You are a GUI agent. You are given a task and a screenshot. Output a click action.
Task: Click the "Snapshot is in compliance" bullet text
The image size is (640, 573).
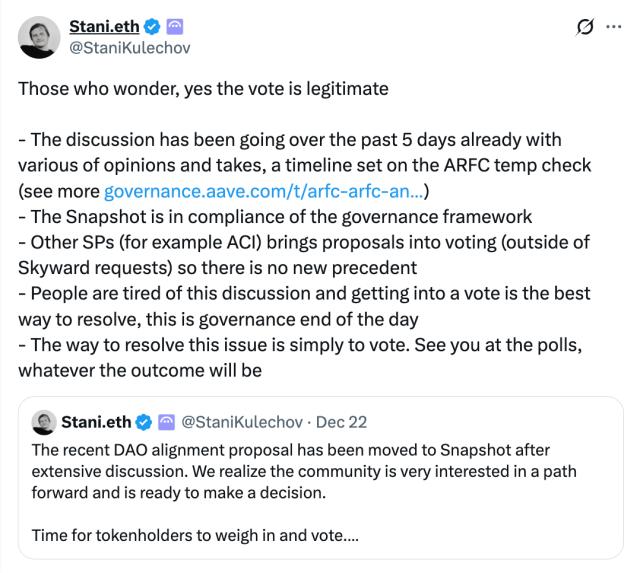(x=274, y=216)
